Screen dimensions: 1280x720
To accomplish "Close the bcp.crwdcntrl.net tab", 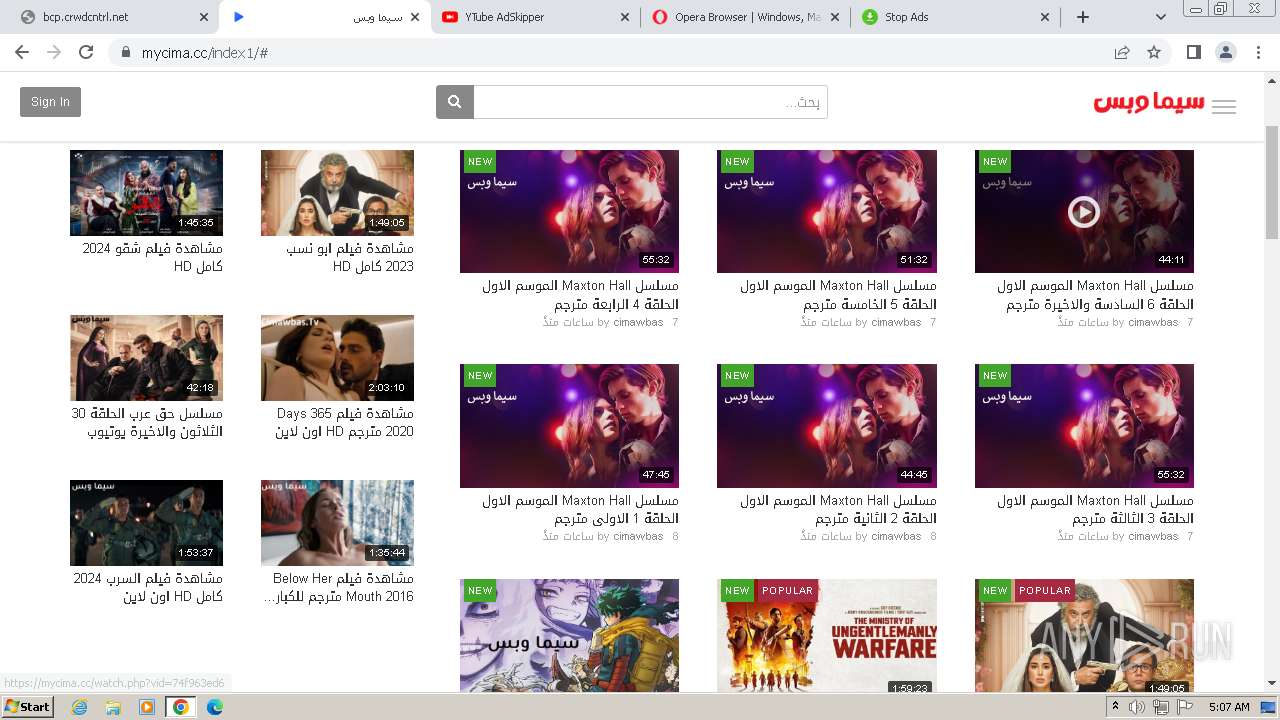I will coord(203,17).
